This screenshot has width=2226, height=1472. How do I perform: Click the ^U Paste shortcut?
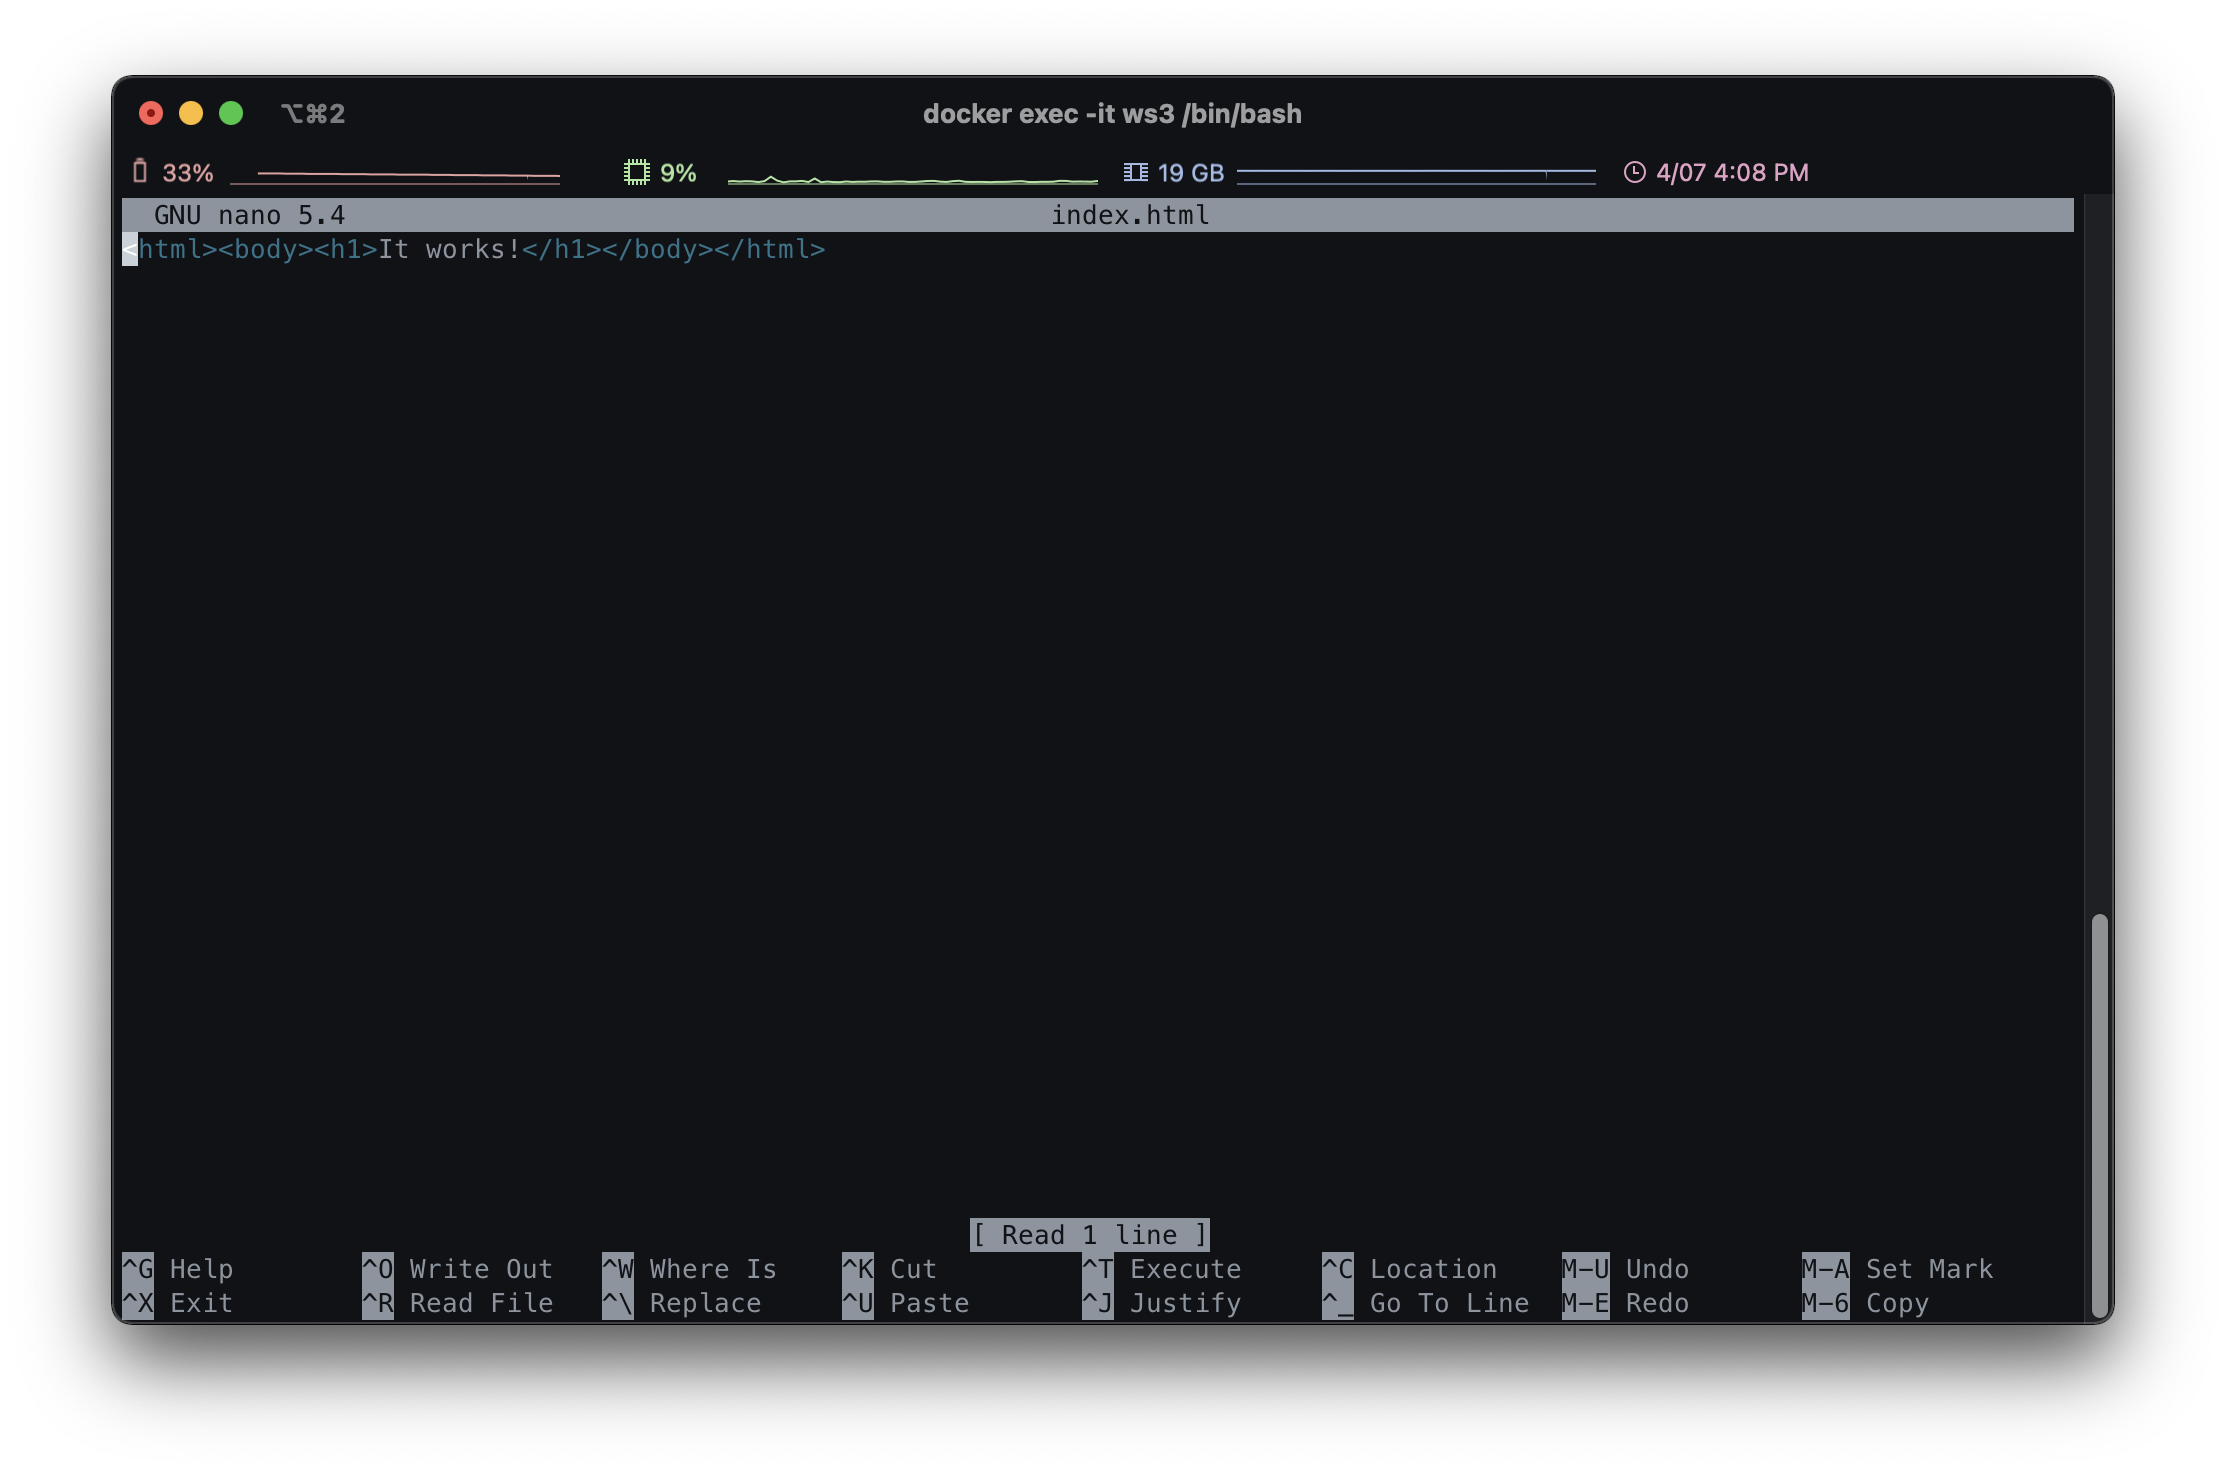click(905, 1302)
